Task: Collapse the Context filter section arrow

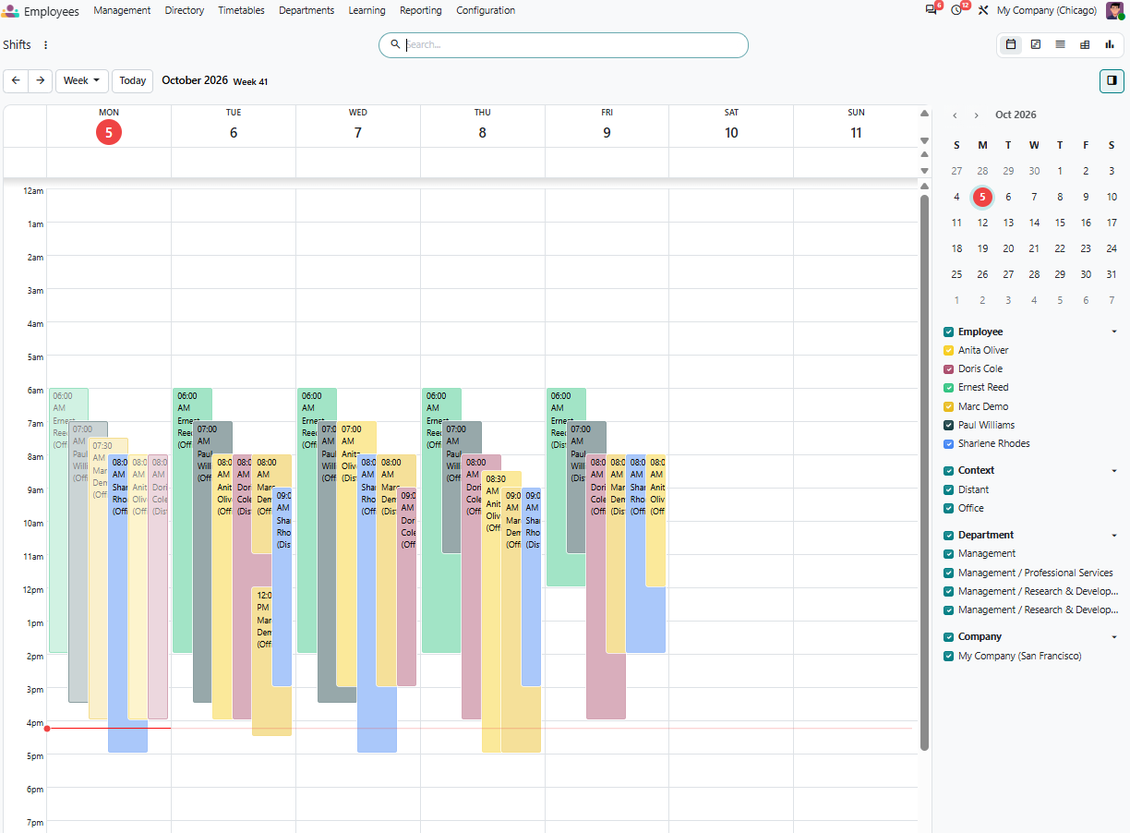Action: point(1114,471)
